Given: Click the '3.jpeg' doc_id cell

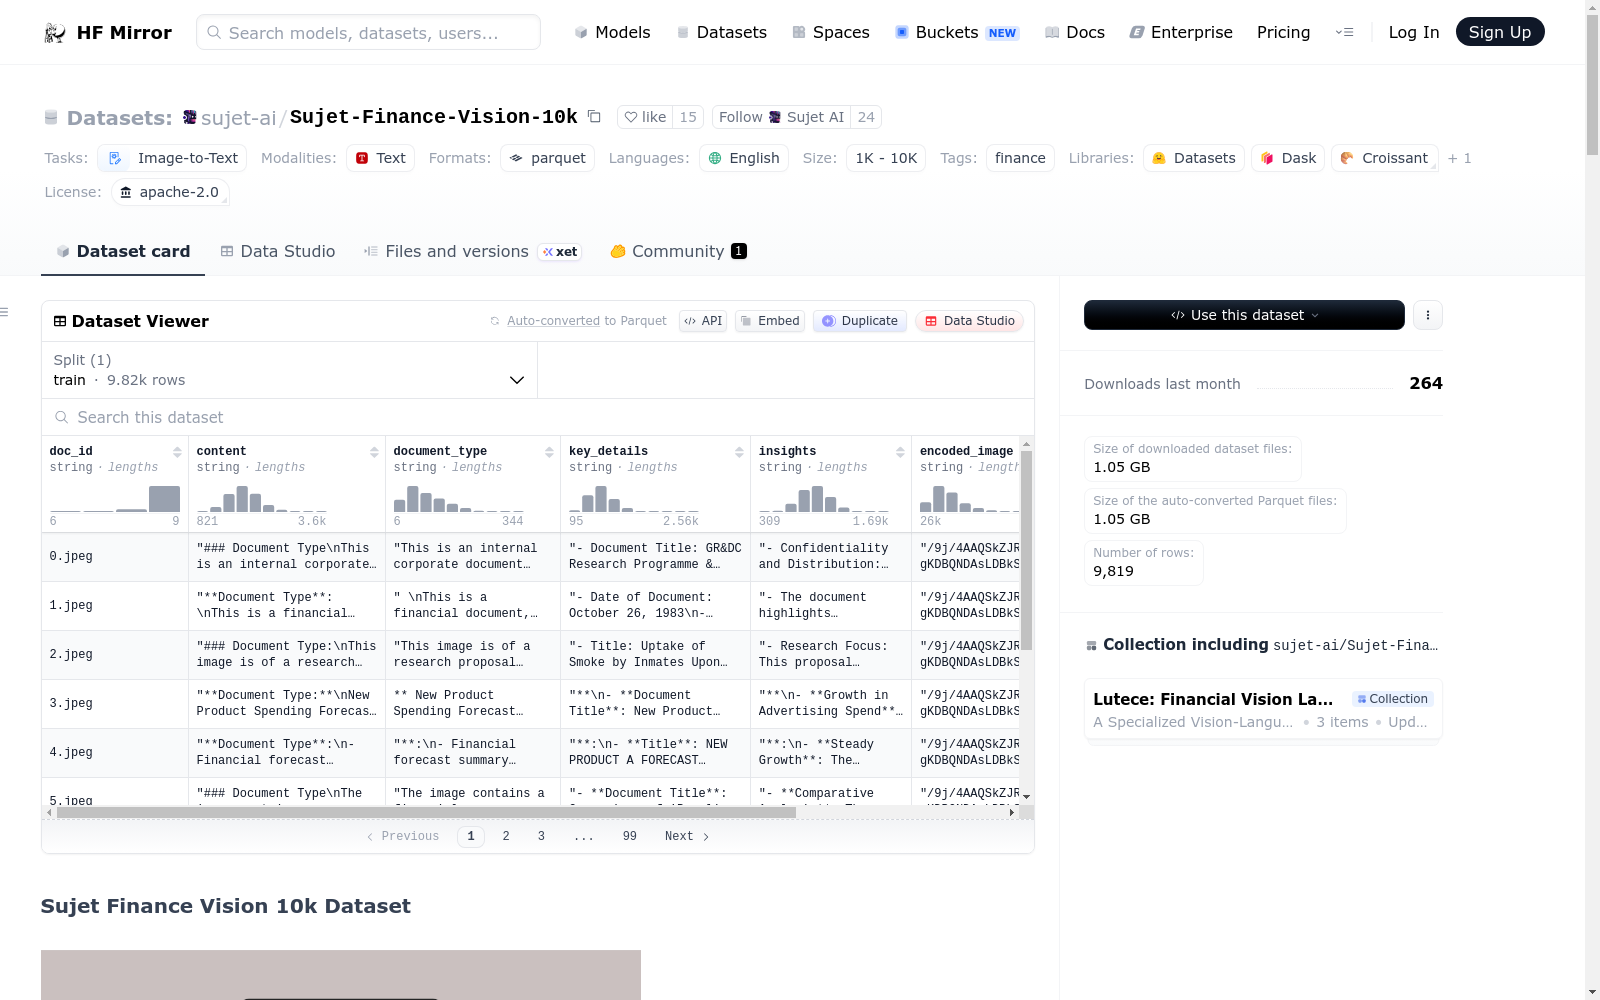Looking at the screenshot, I should (x=115, y=704).
